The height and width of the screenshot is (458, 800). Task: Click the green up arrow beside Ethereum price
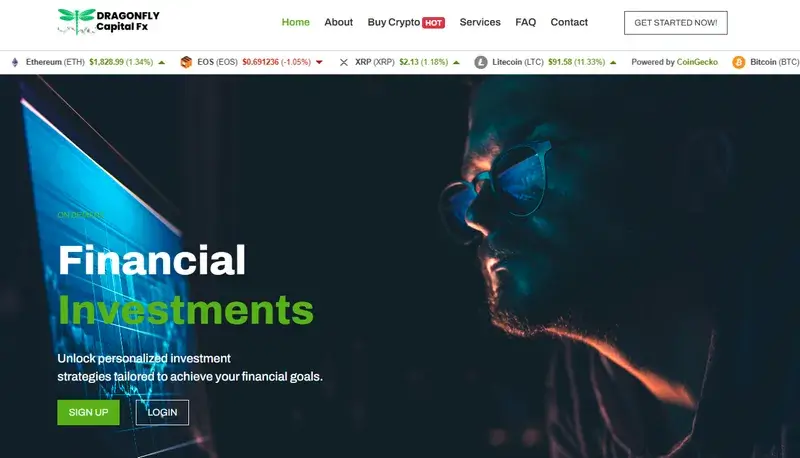pos(162,62)
